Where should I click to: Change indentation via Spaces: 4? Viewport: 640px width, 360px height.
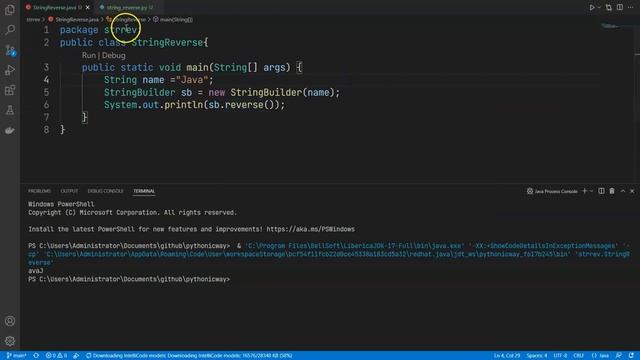(x=537, y=356)
